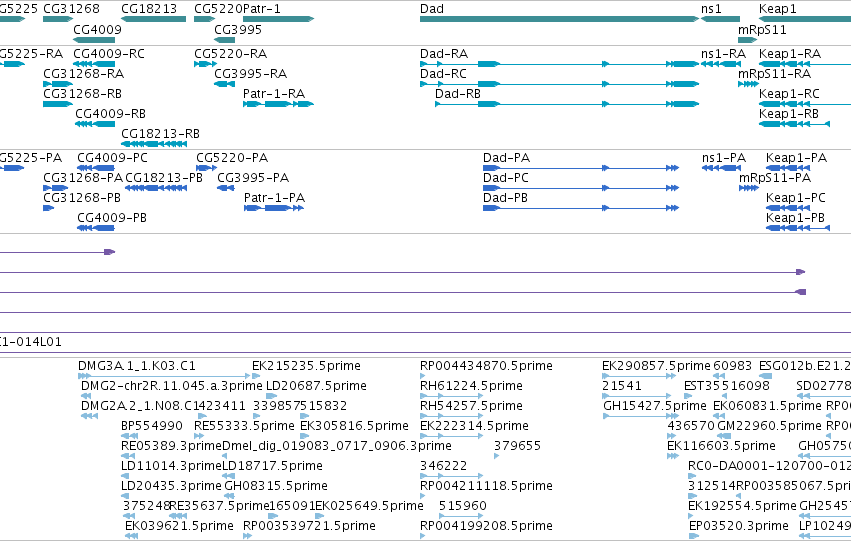Select EST RH54257.5prime
Image resolution: width=851 pixels, height=541 pixels.
[x=452, y=416]
